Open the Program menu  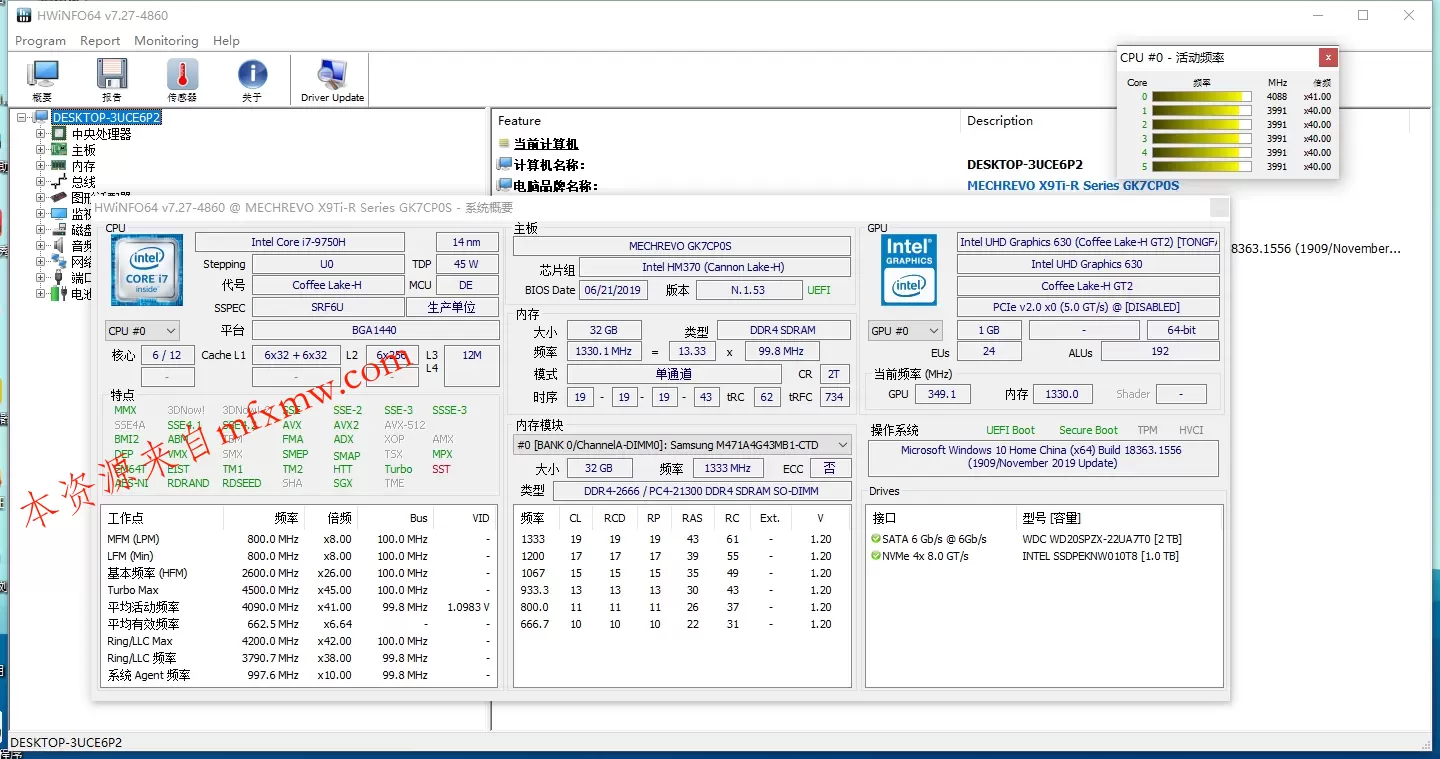[40, 41]
